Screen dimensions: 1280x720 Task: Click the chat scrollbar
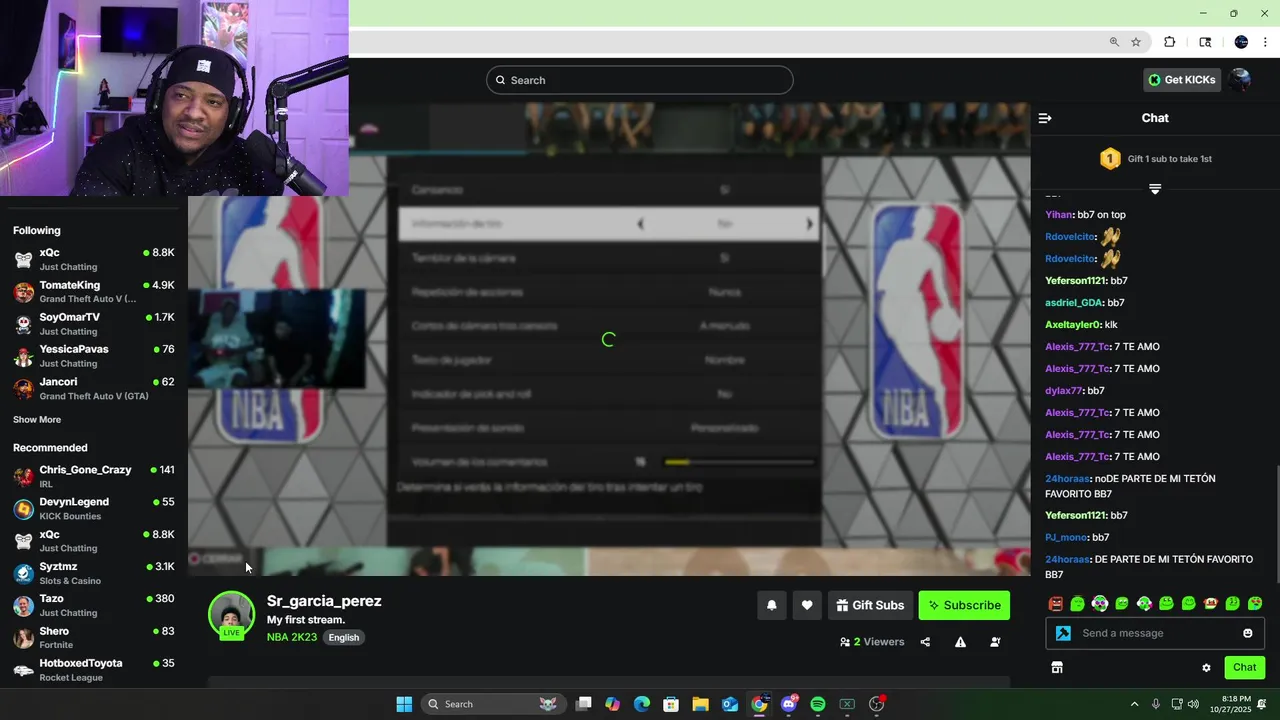point(1277,523)
